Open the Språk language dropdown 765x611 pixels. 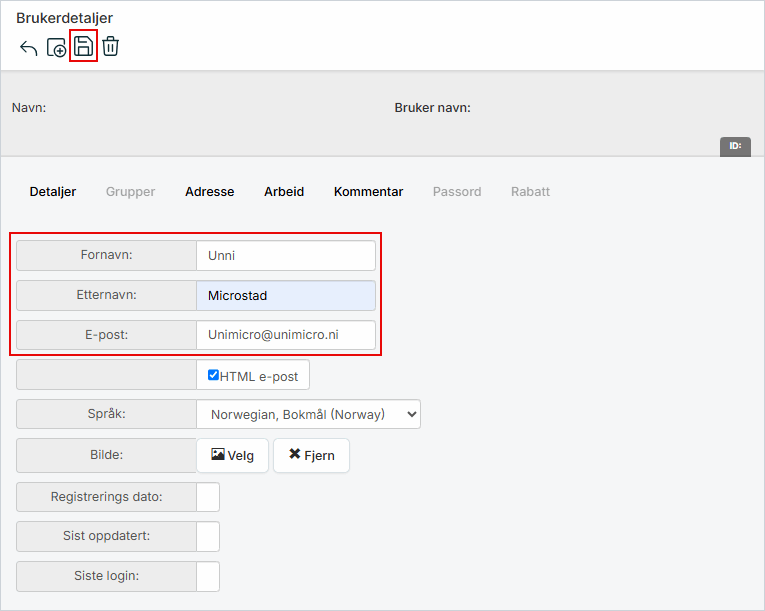[x=308, y=414]
